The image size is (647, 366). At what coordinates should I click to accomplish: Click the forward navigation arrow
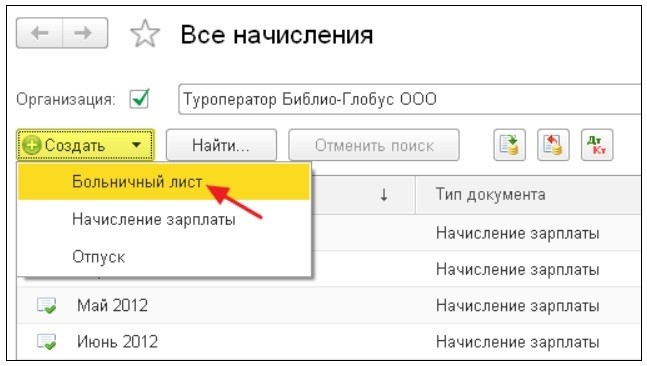pyautogui.click(x=85, y=33)
